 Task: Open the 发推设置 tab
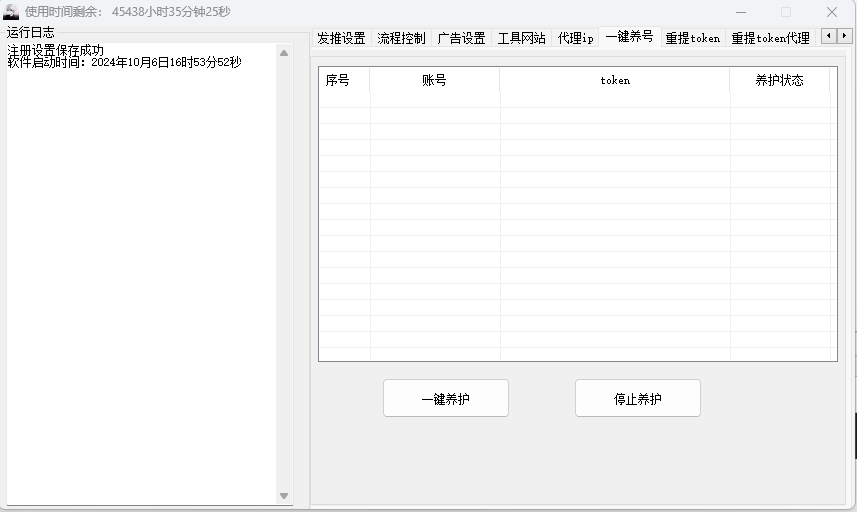[x=341, y=38]
